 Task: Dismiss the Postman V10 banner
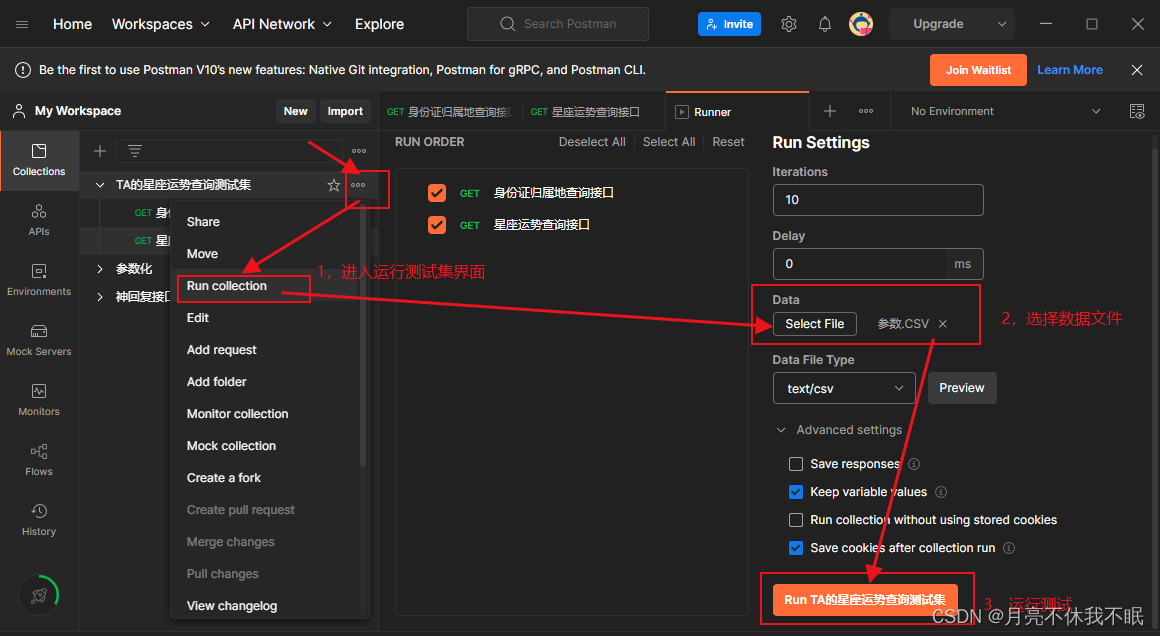pyautogui.click(x=1137, y=70)
